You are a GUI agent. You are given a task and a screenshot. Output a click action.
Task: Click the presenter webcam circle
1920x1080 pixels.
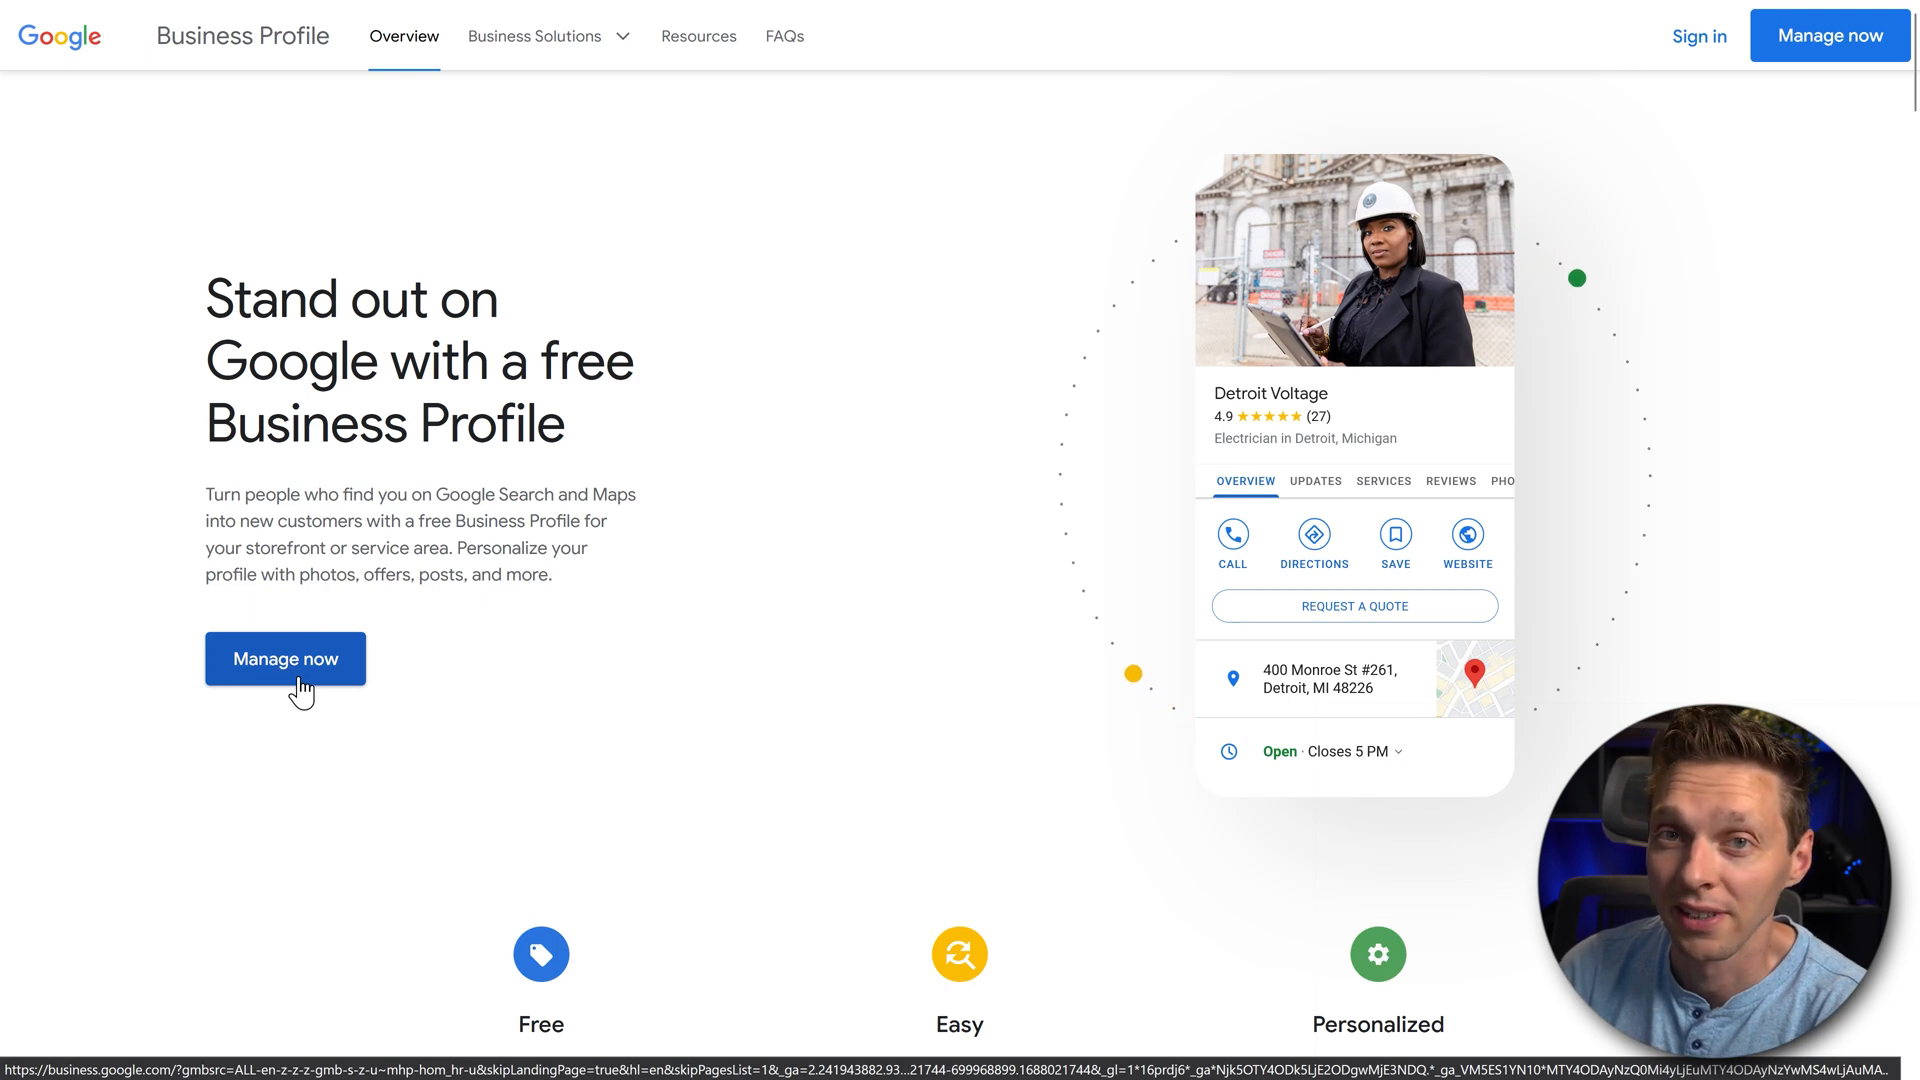pos(1714,880)
